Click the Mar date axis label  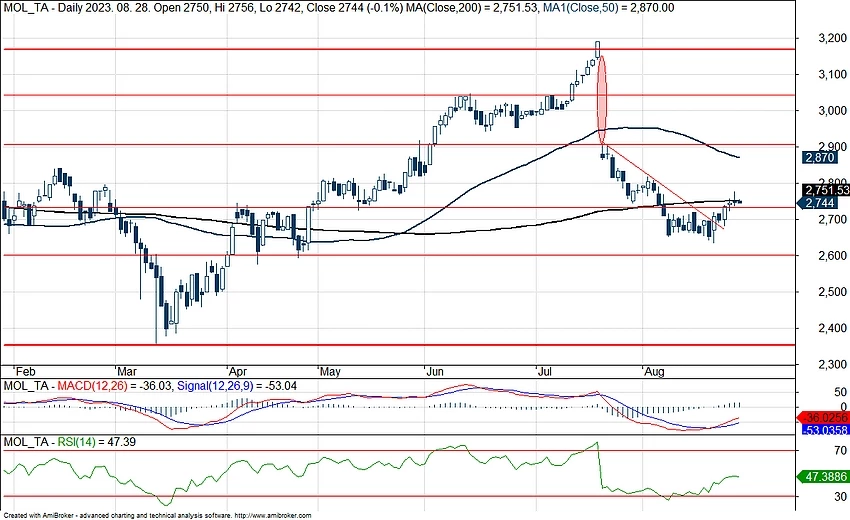point(127,372)
